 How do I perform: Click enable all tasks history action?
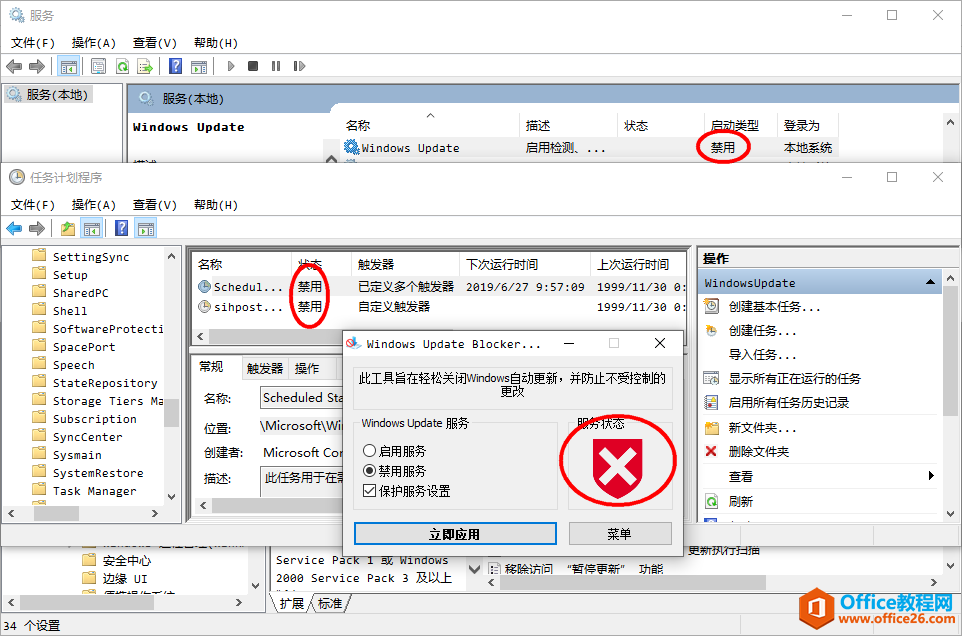pyautogui.click(x=789, y=403)
